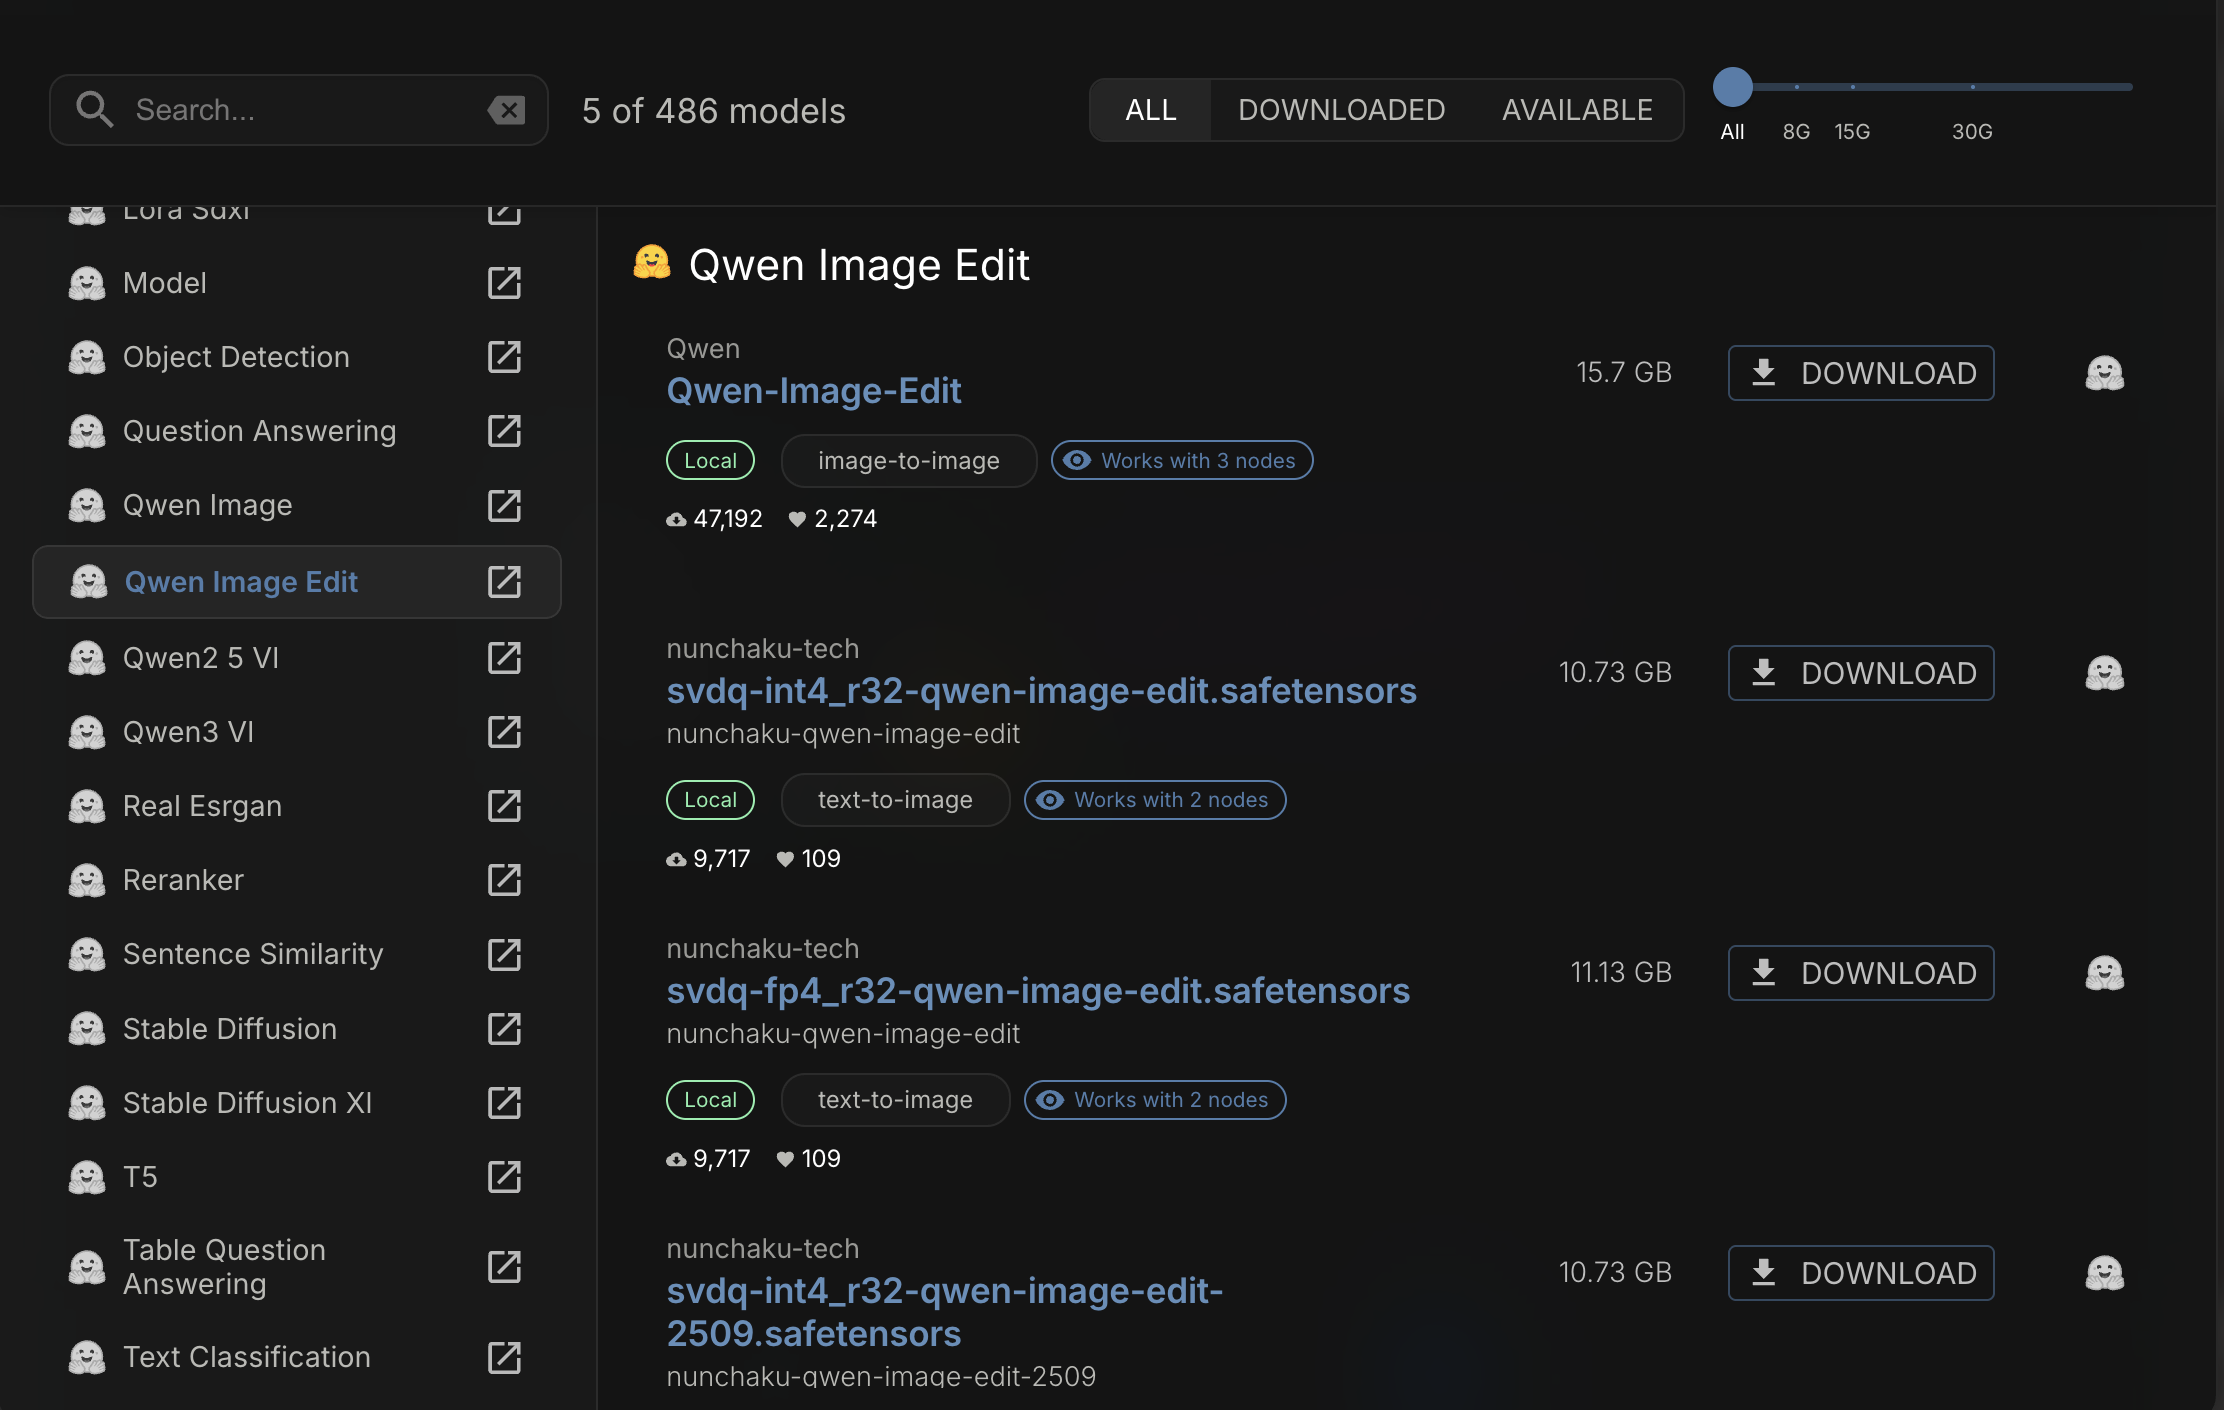Open svdq-fp4_r32-qwen-image-edit.safetensors link
Image resolution: width=2224 pixels, height=1410 pixels.
coord(1038,991)
